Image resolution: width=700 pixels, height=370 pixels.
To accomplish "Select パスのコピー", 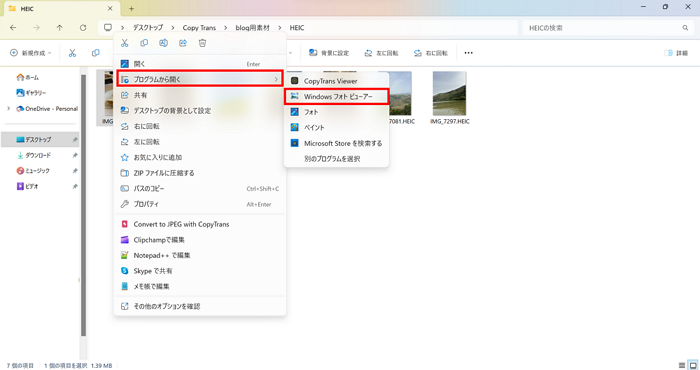I will click(x=200, y=189).
